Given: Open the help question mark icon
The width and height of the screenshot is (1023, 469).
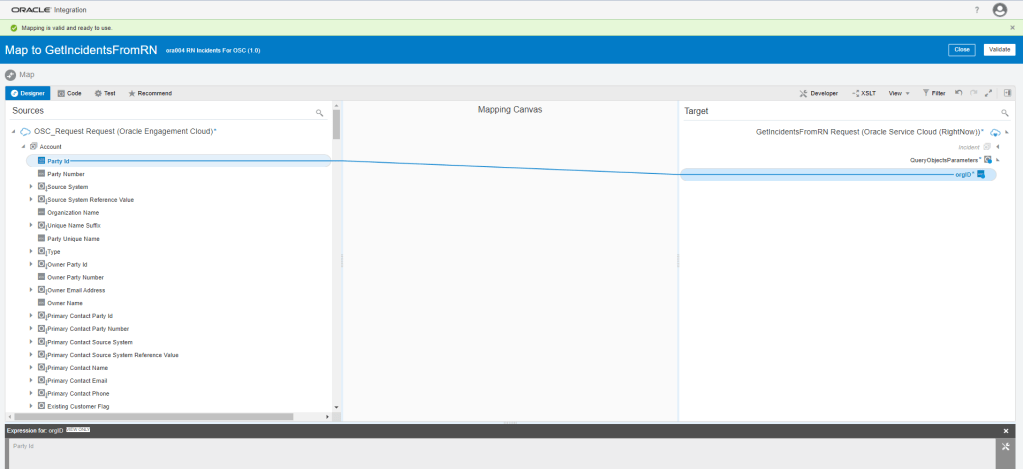Looking at the screenshot, I should pyautogui.click(x=976, y=10).
